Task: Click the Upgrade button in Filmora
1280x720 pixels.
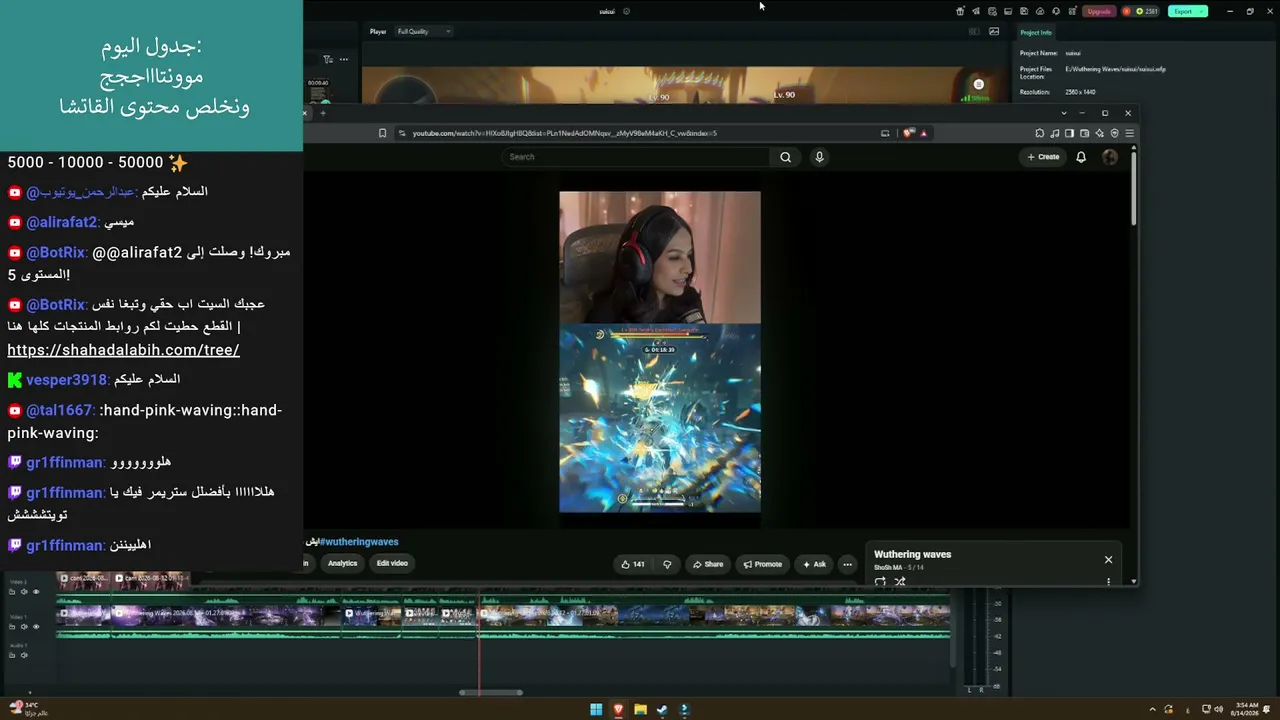Action: [1099, 11]
